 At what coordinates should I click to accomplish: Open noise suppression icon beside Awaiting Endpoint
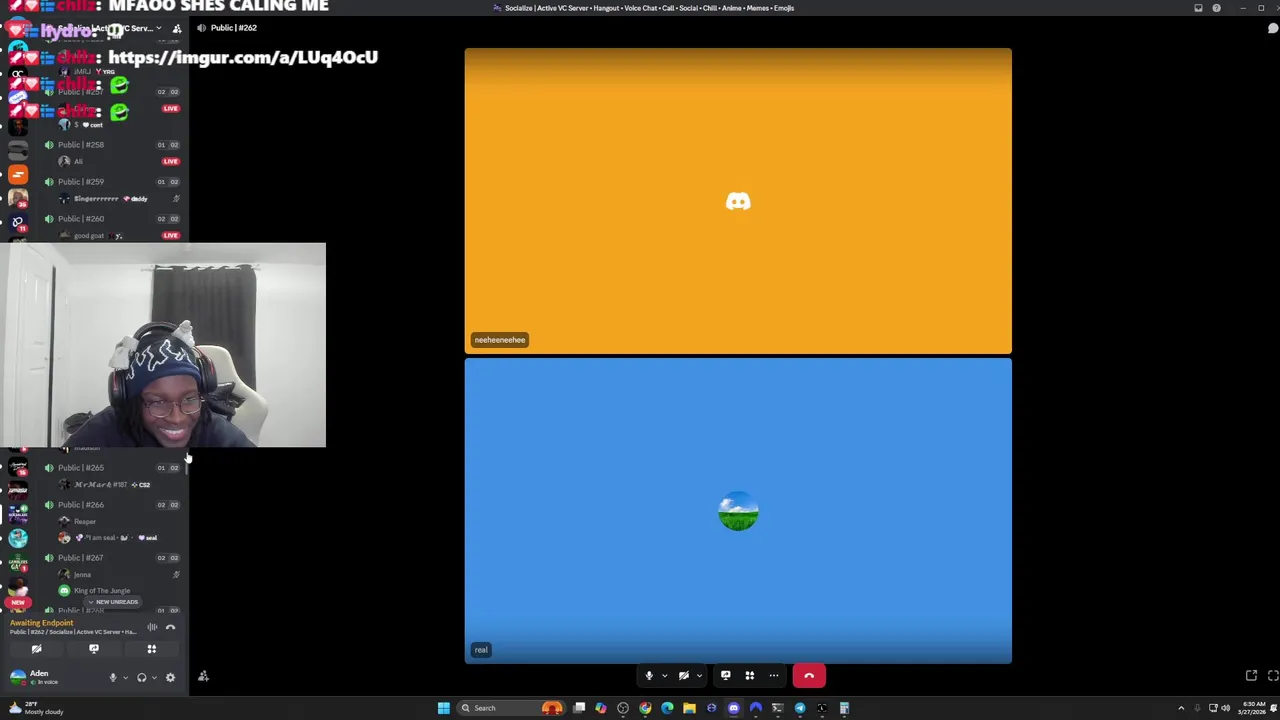[152, 628]
